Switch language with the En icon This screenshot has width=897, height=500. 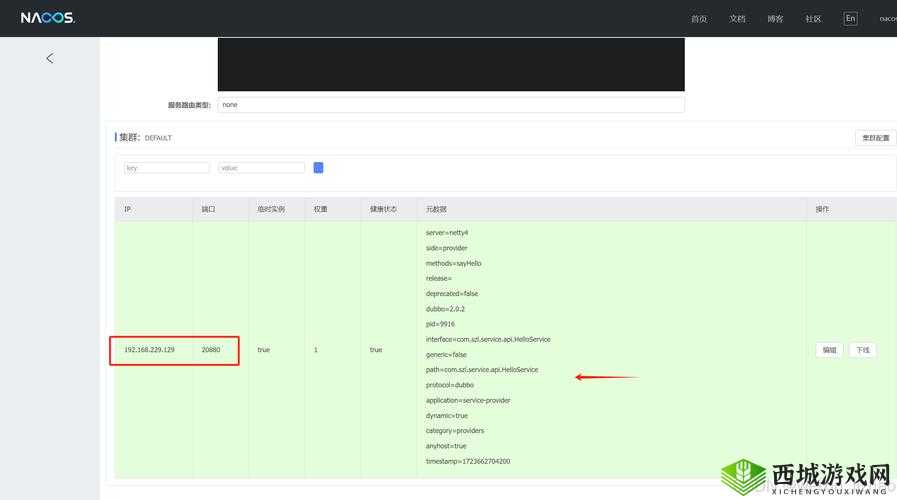click(x=850, y=18)
